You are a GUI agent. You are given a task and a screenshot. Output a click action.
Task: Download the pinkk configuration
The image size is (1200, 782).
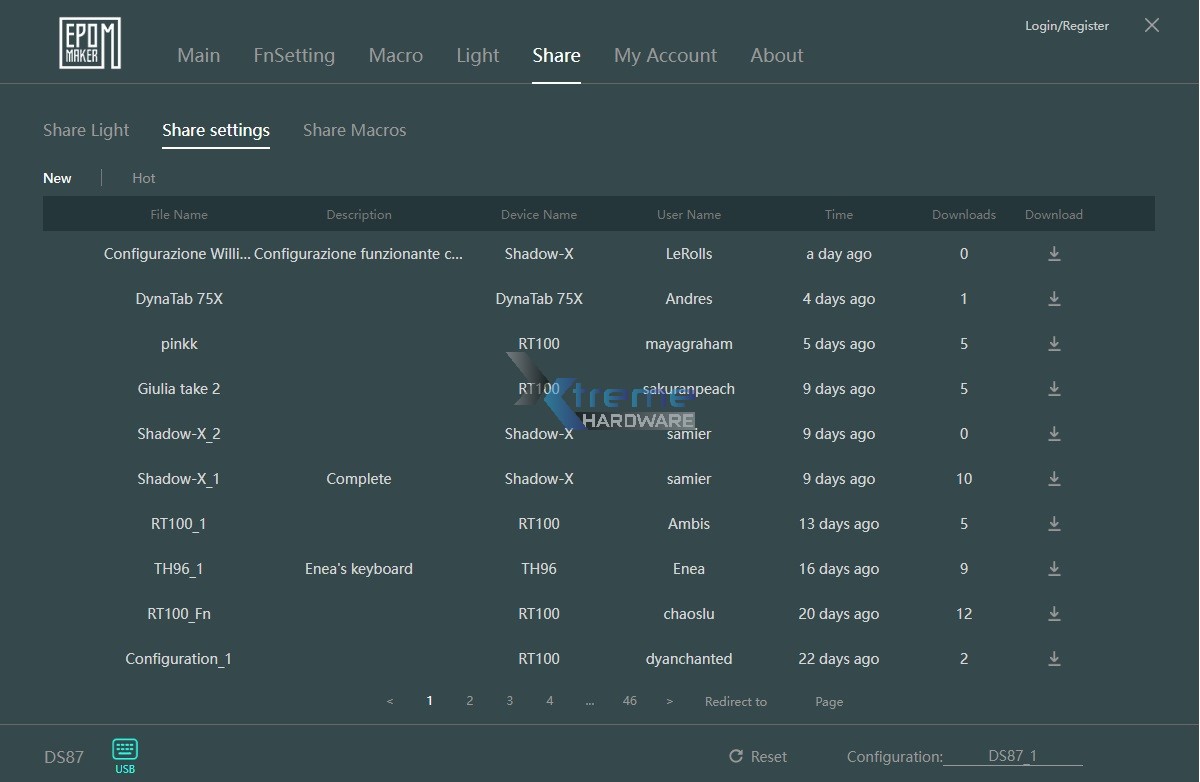point(1053,344)
